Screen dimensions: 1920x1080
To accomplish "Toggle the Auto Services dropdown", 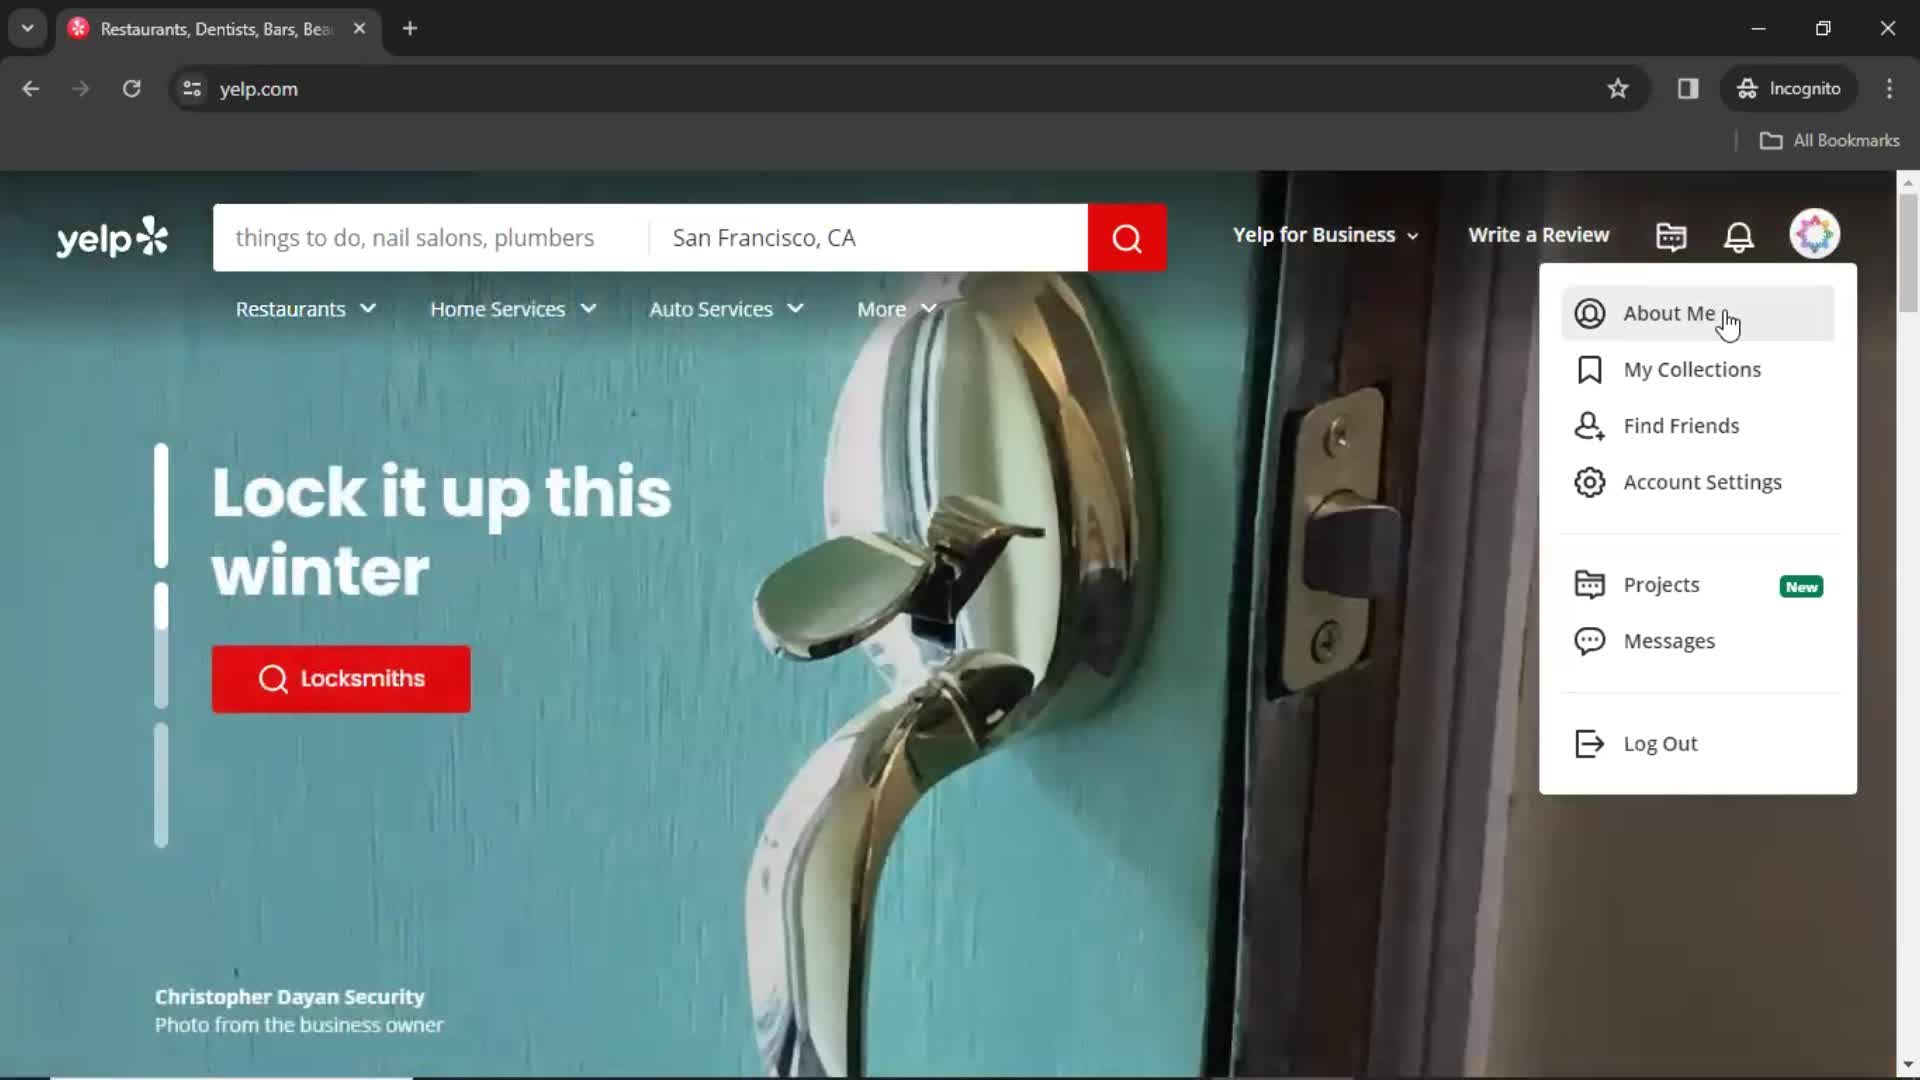I will (x=725, y=309).
